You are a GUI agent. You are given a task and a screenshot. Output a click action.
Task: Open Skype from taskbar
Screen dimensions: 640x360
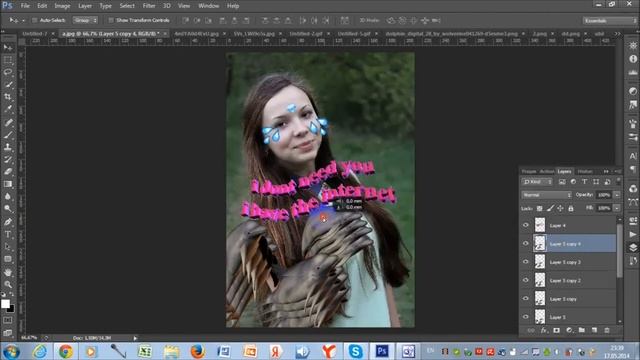(x=356, y=351)
